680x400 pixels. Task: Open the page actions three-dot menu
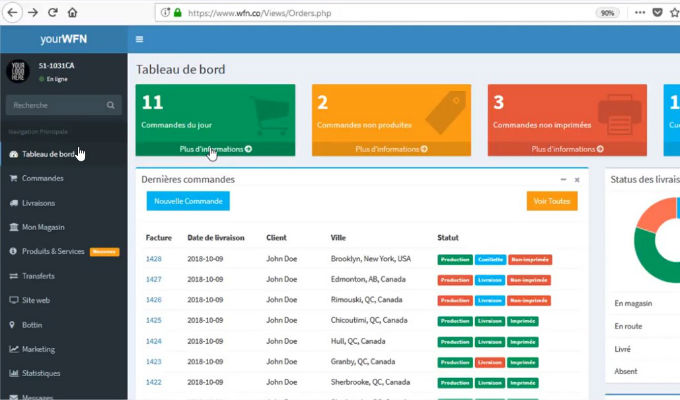point(640,13)
